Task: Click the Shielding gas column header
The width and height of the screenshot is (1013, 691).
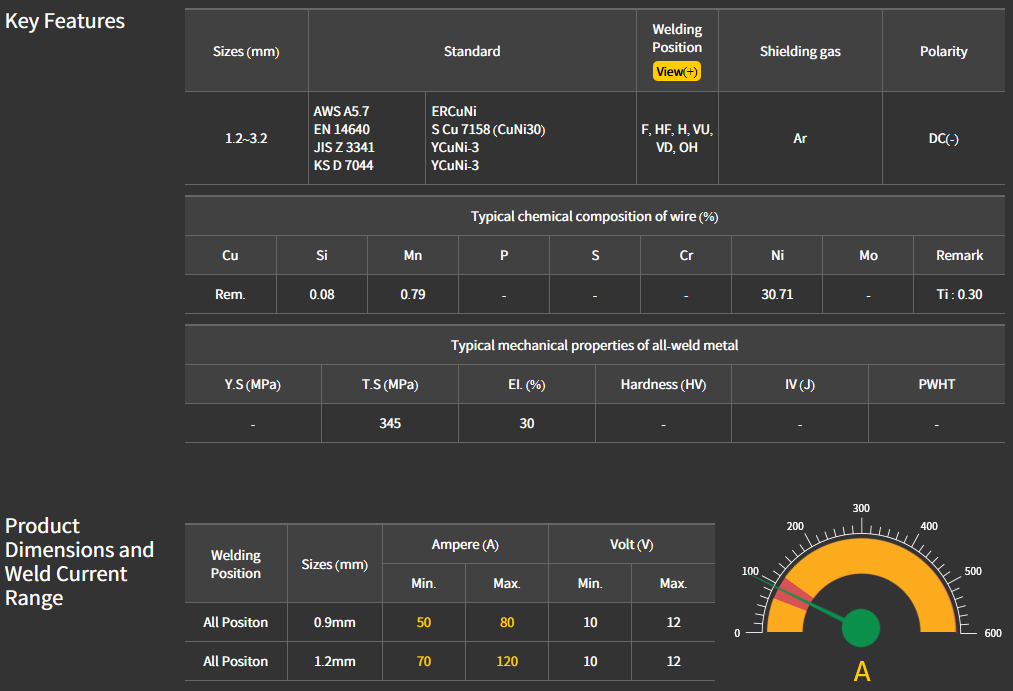Action: (800, 51)
